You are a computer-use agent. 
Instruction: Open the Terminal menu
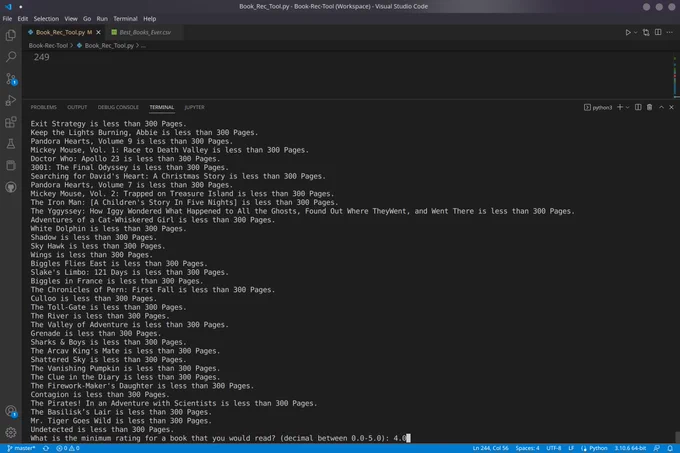[125, 19]
